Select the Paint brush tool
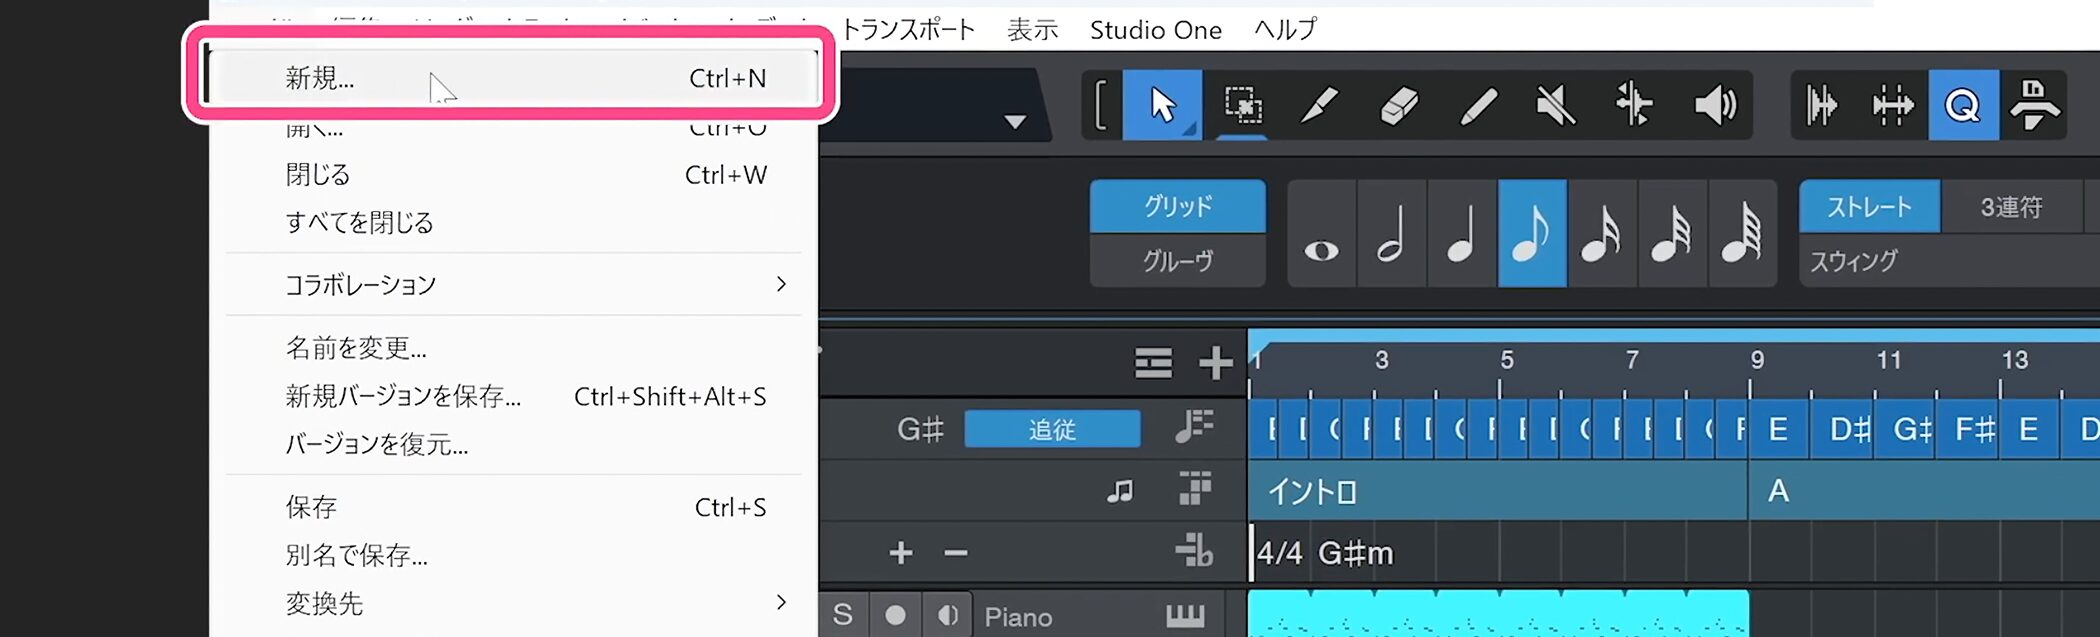The width and height of the screenshot is (2100, 637). (x=1320, y=105)
